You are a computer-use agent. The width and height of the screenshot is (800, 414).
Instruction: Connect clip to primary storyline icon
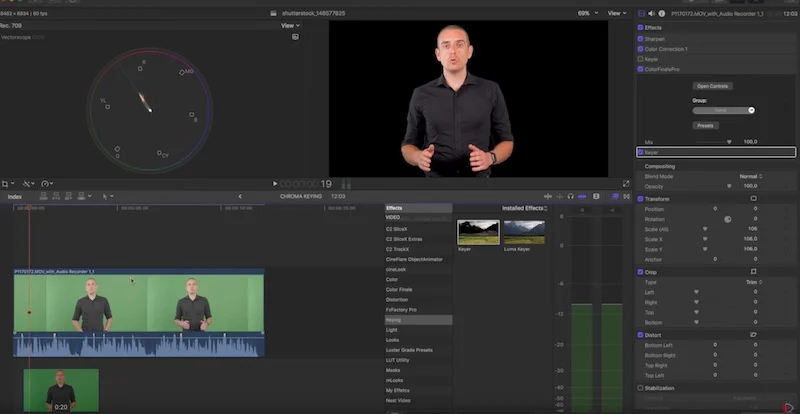43,196
